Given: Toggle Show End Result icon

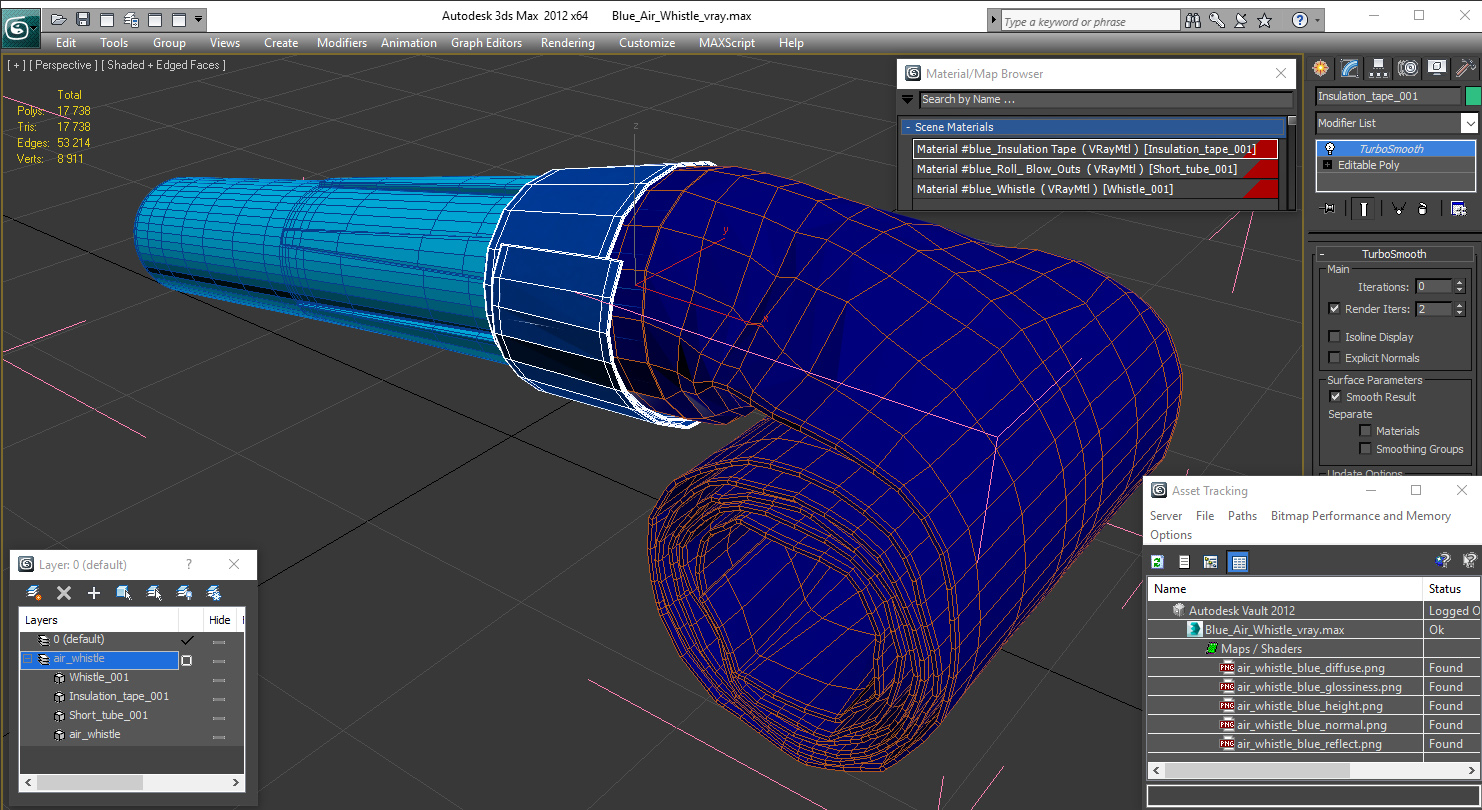Looking at the screenshot, I should (1363, 208).
